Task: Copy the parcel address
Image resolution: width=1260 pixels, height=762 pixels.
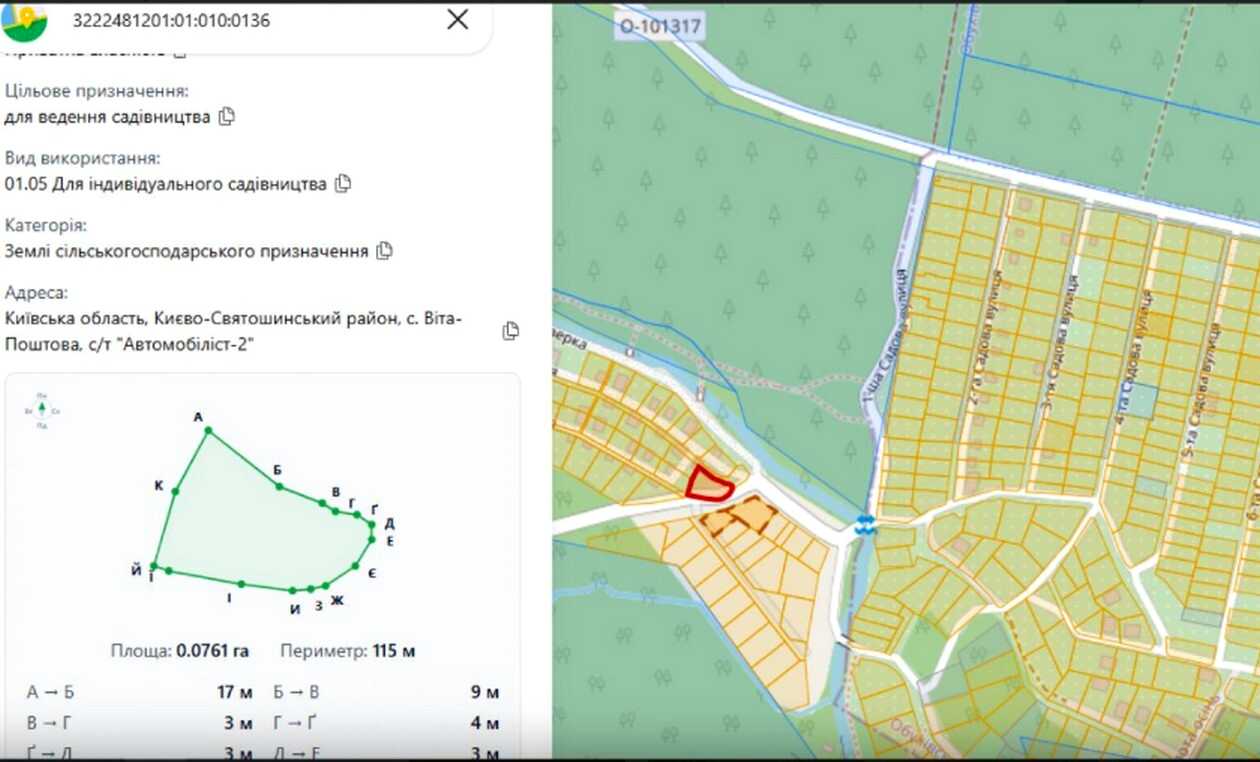Action: pyautogui.click(x=511, y=330)
